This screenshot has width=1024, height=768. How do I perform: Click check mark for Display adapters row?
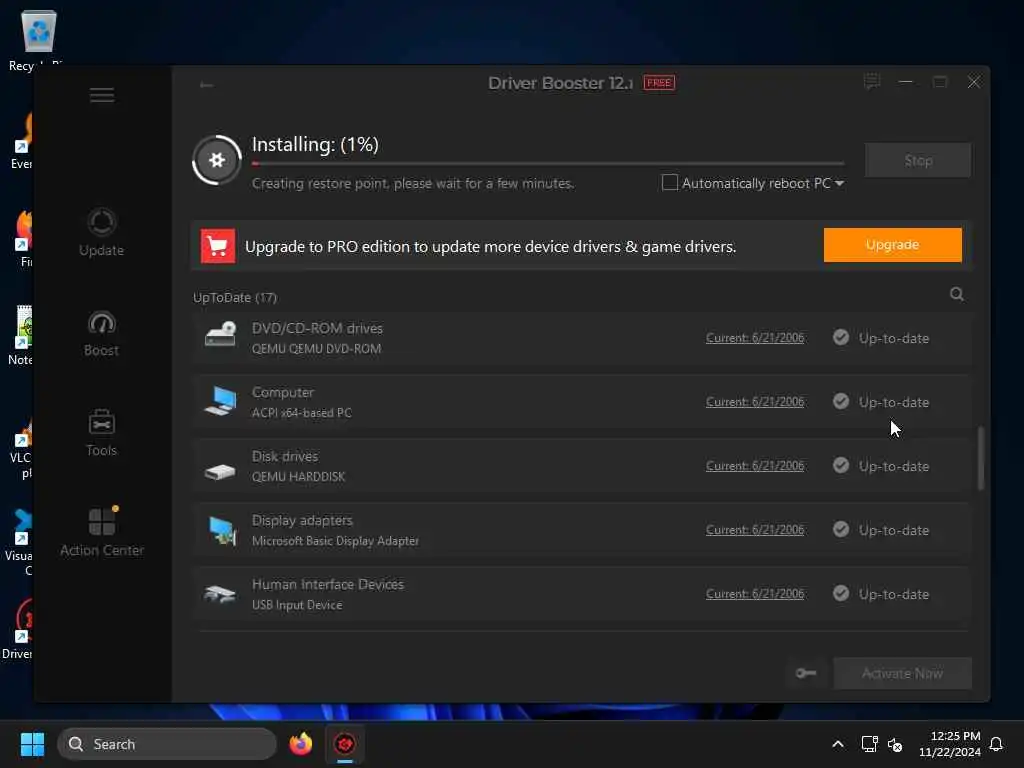(840, 529)
